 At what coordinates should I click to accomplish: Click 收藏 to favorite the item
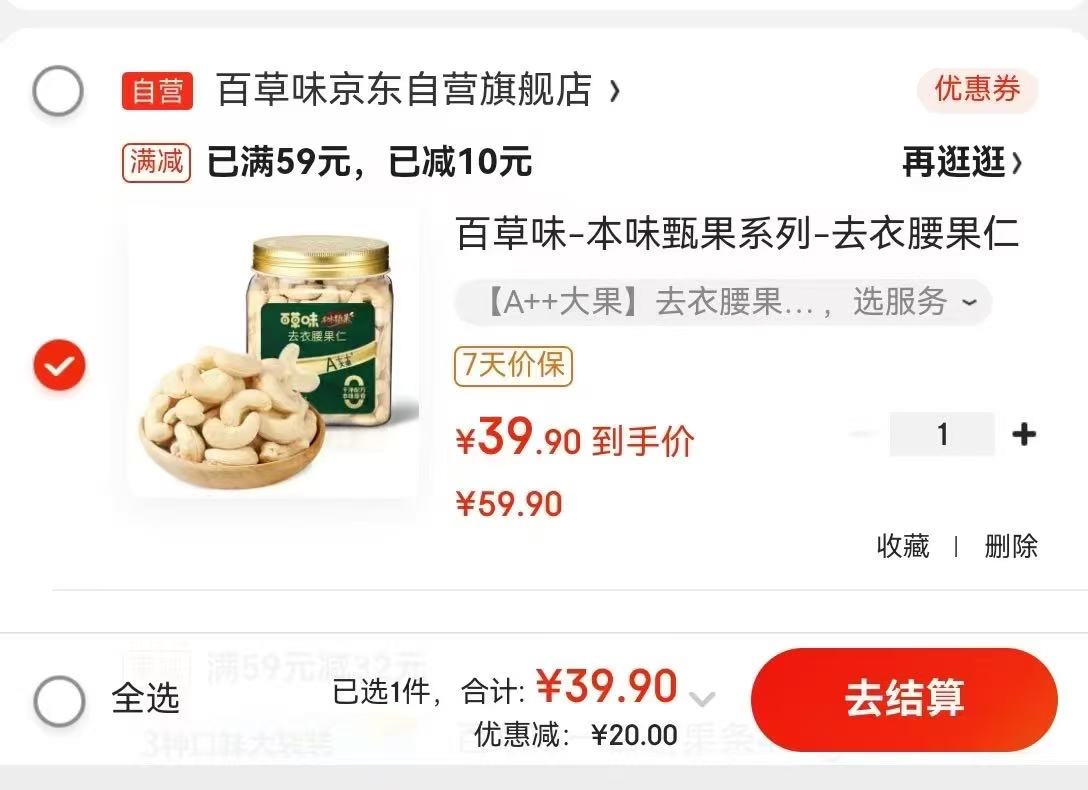click(903, 546)
